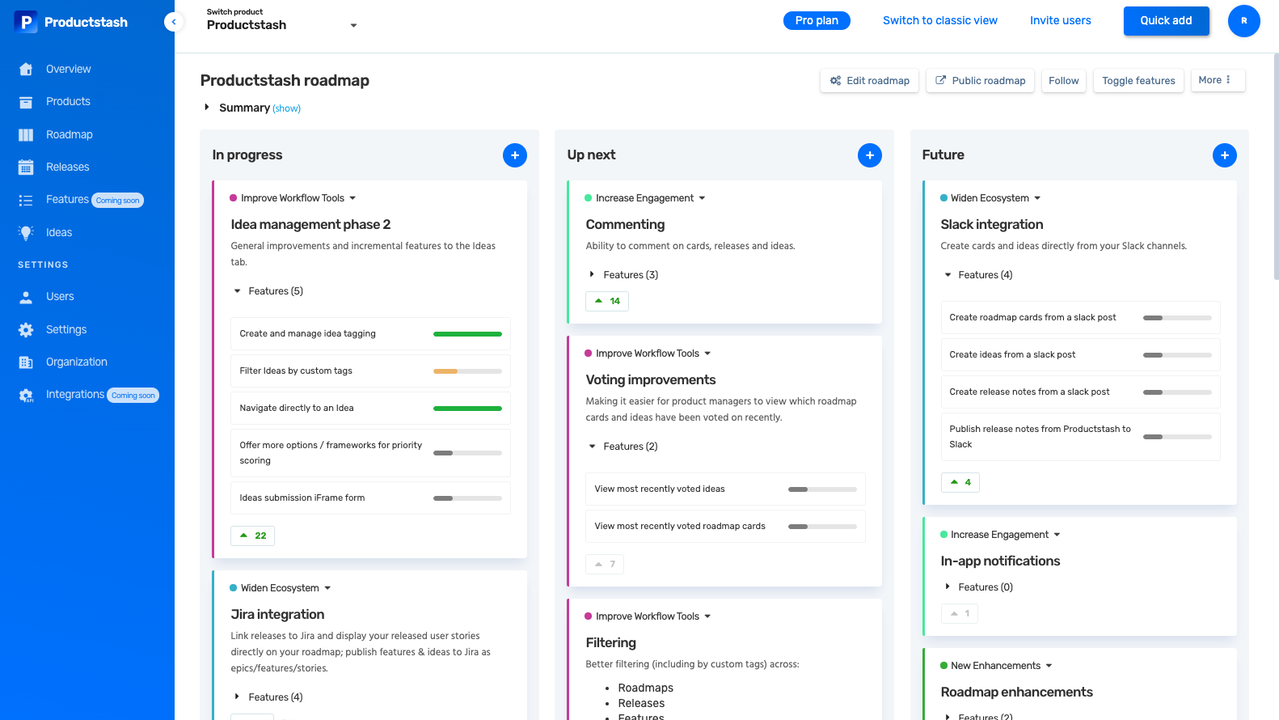This screenshot has height=720, width=1279.
Task: Click the Quick add button
Action: (x=1166, y=20)
